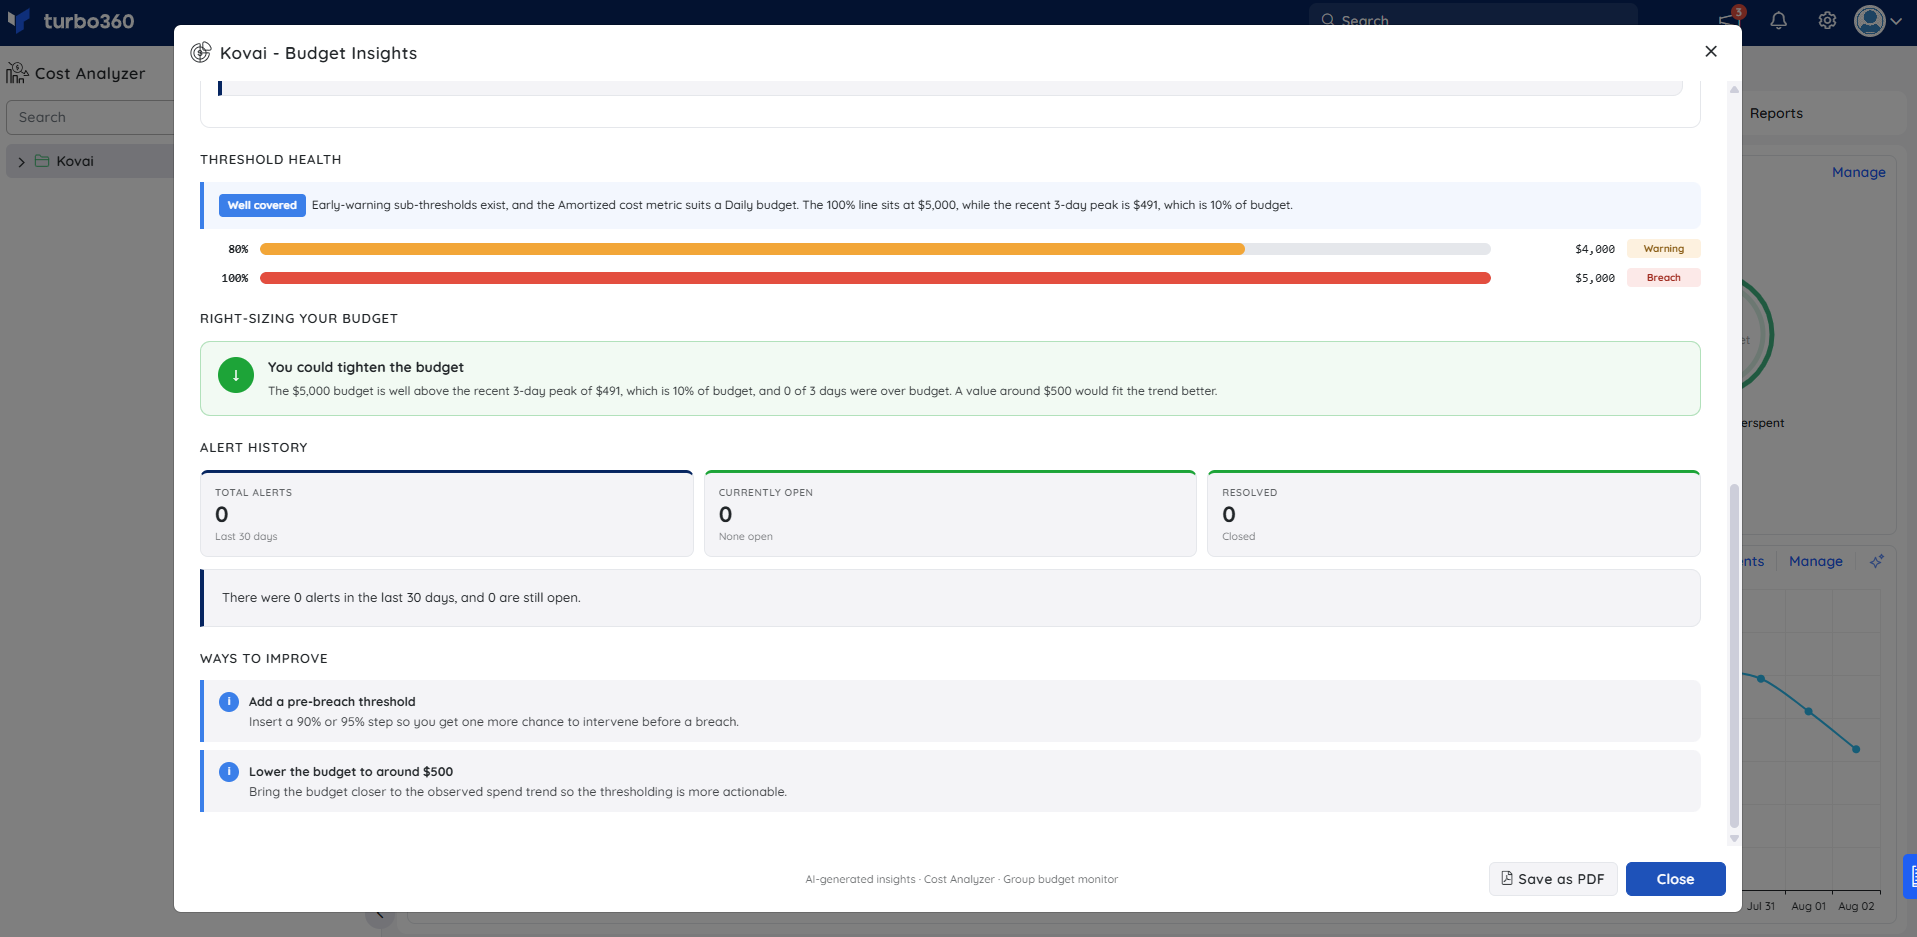Click the global Search box in the top bar

pyautogui.click(x=1473, y=20)
